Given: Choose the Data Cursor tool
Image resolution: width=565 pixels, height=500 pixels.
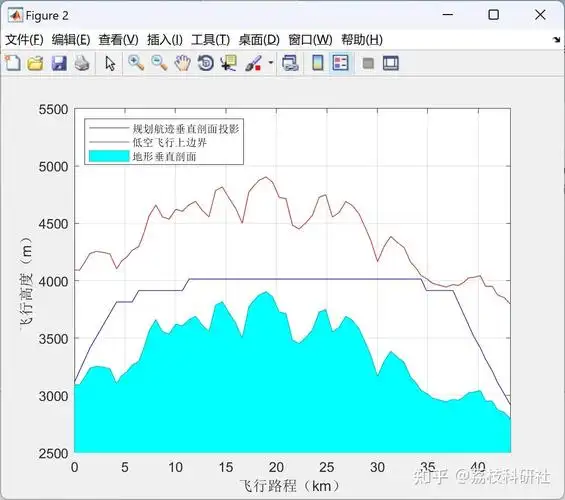Looking at the screenshot, I should [229, 63].
